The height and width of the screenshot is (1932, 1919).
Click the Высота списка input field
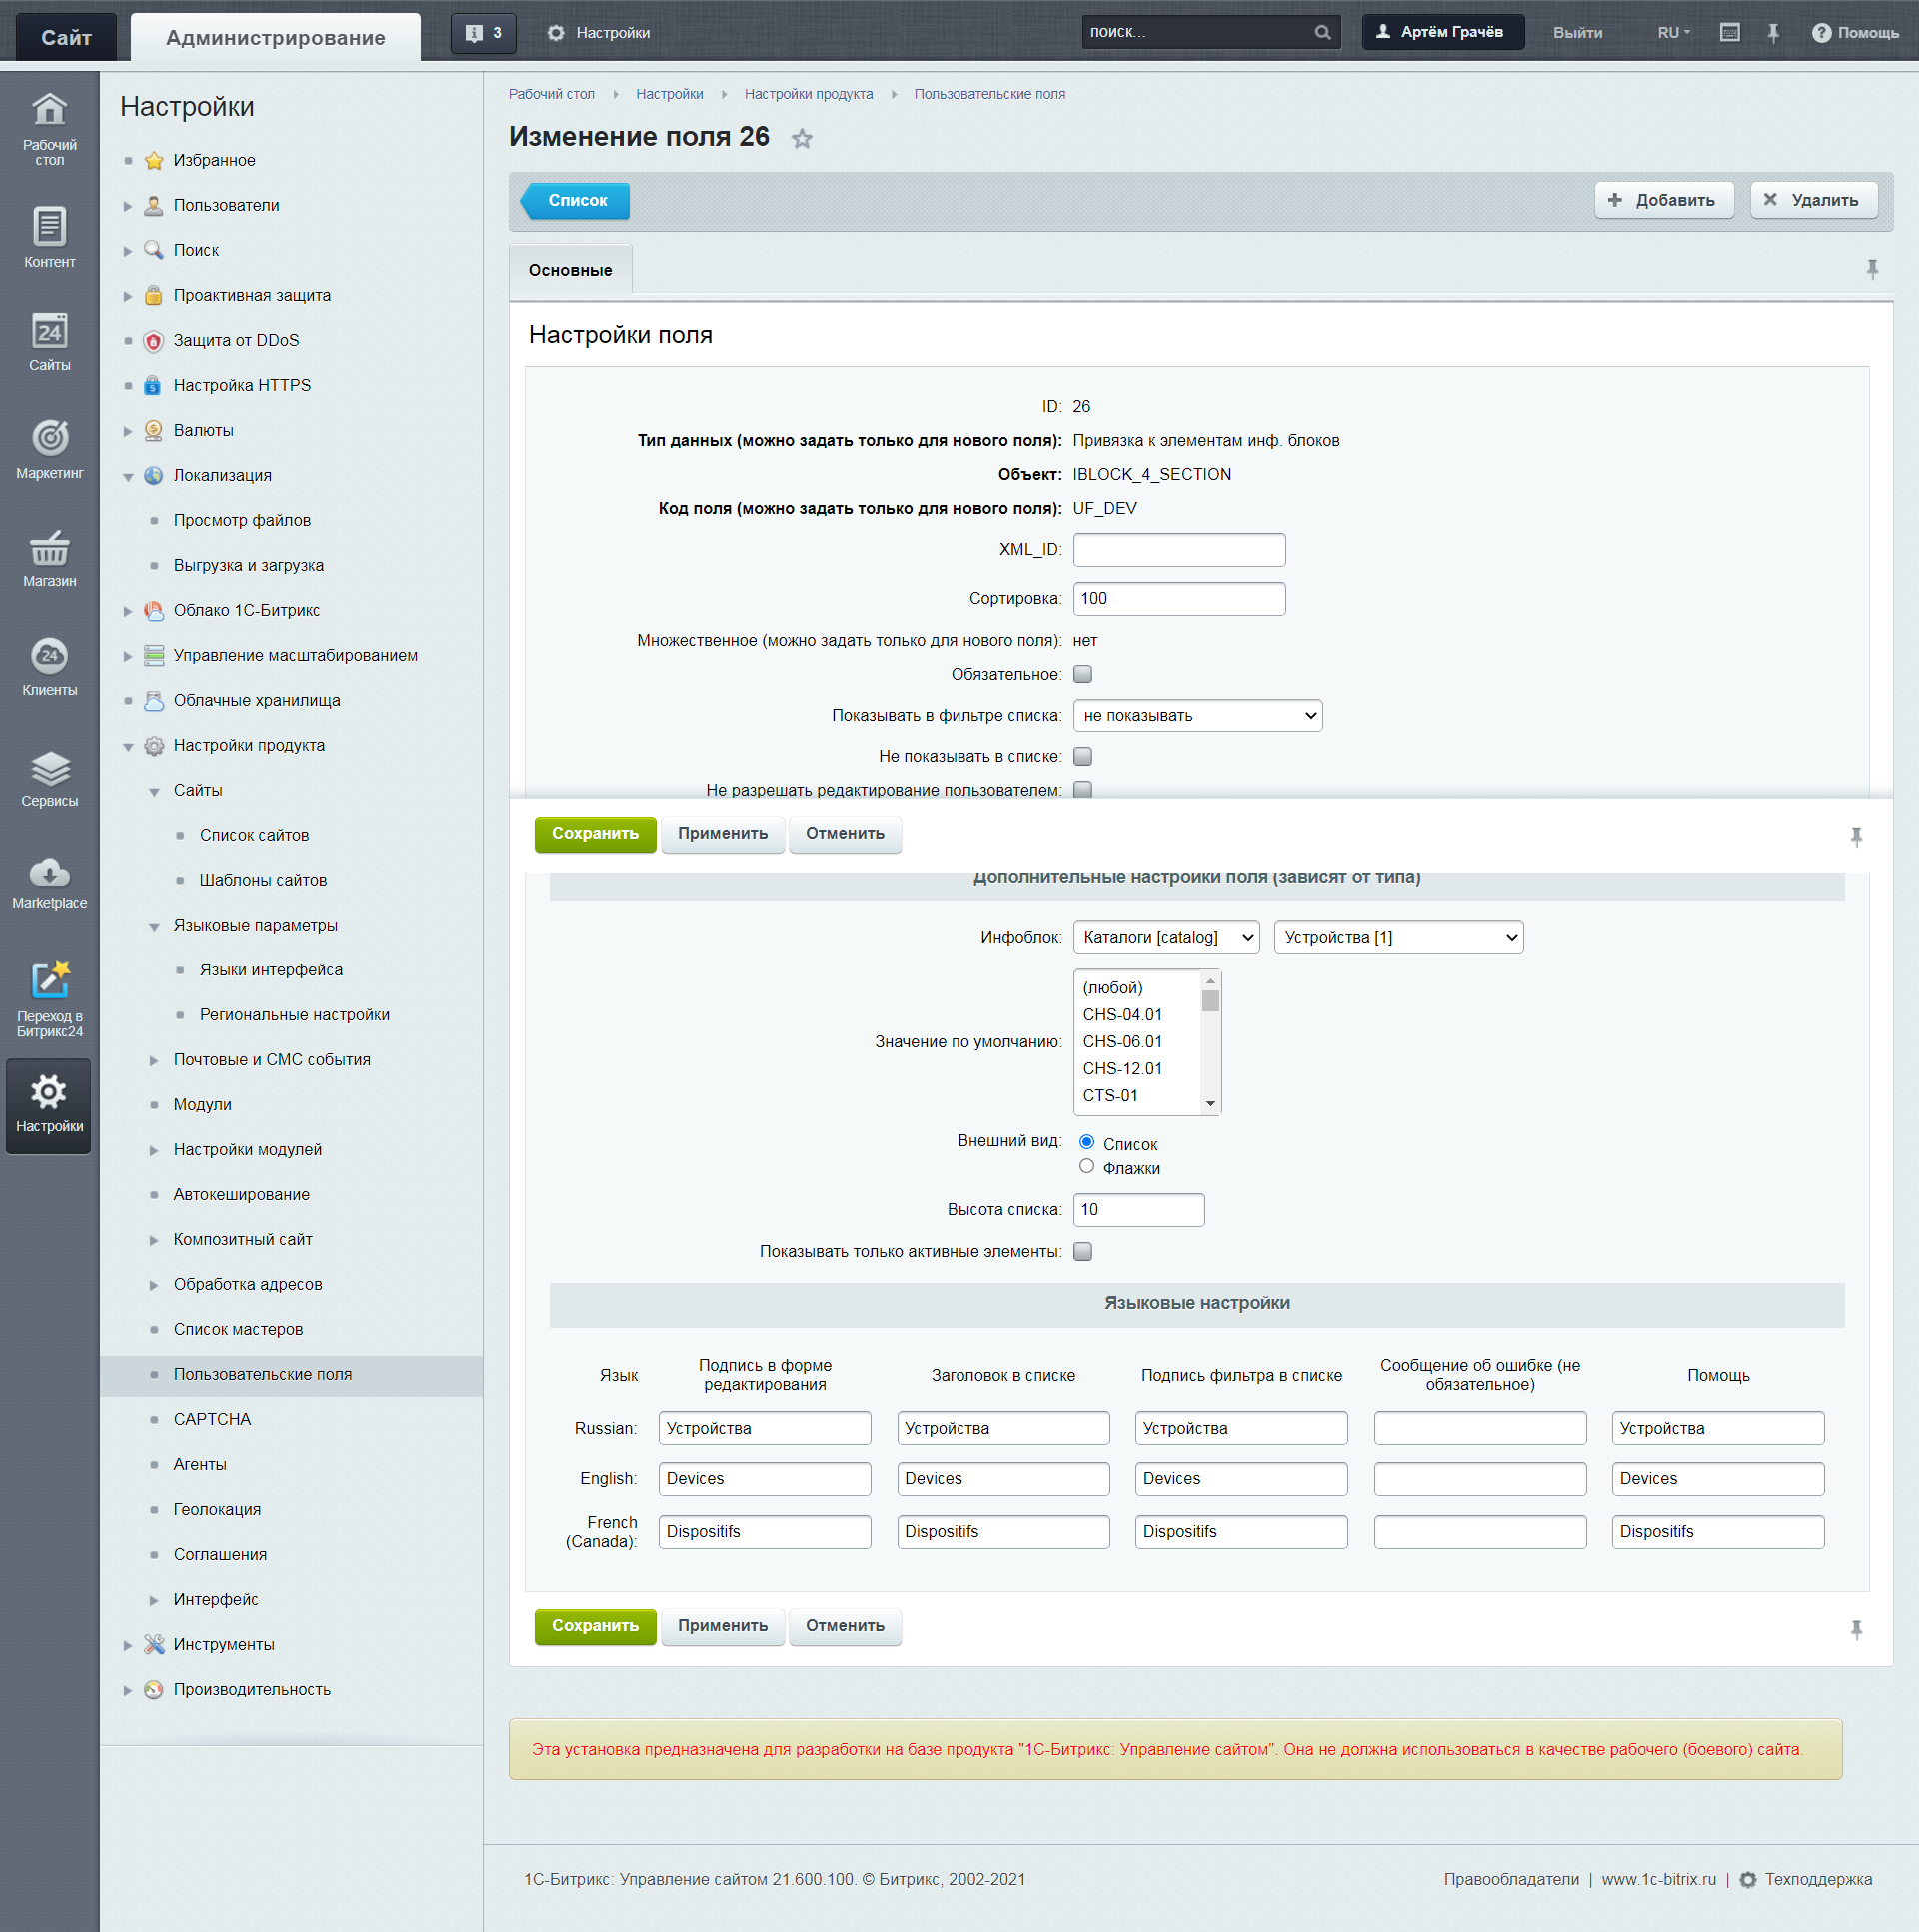pos(1138,1210)
